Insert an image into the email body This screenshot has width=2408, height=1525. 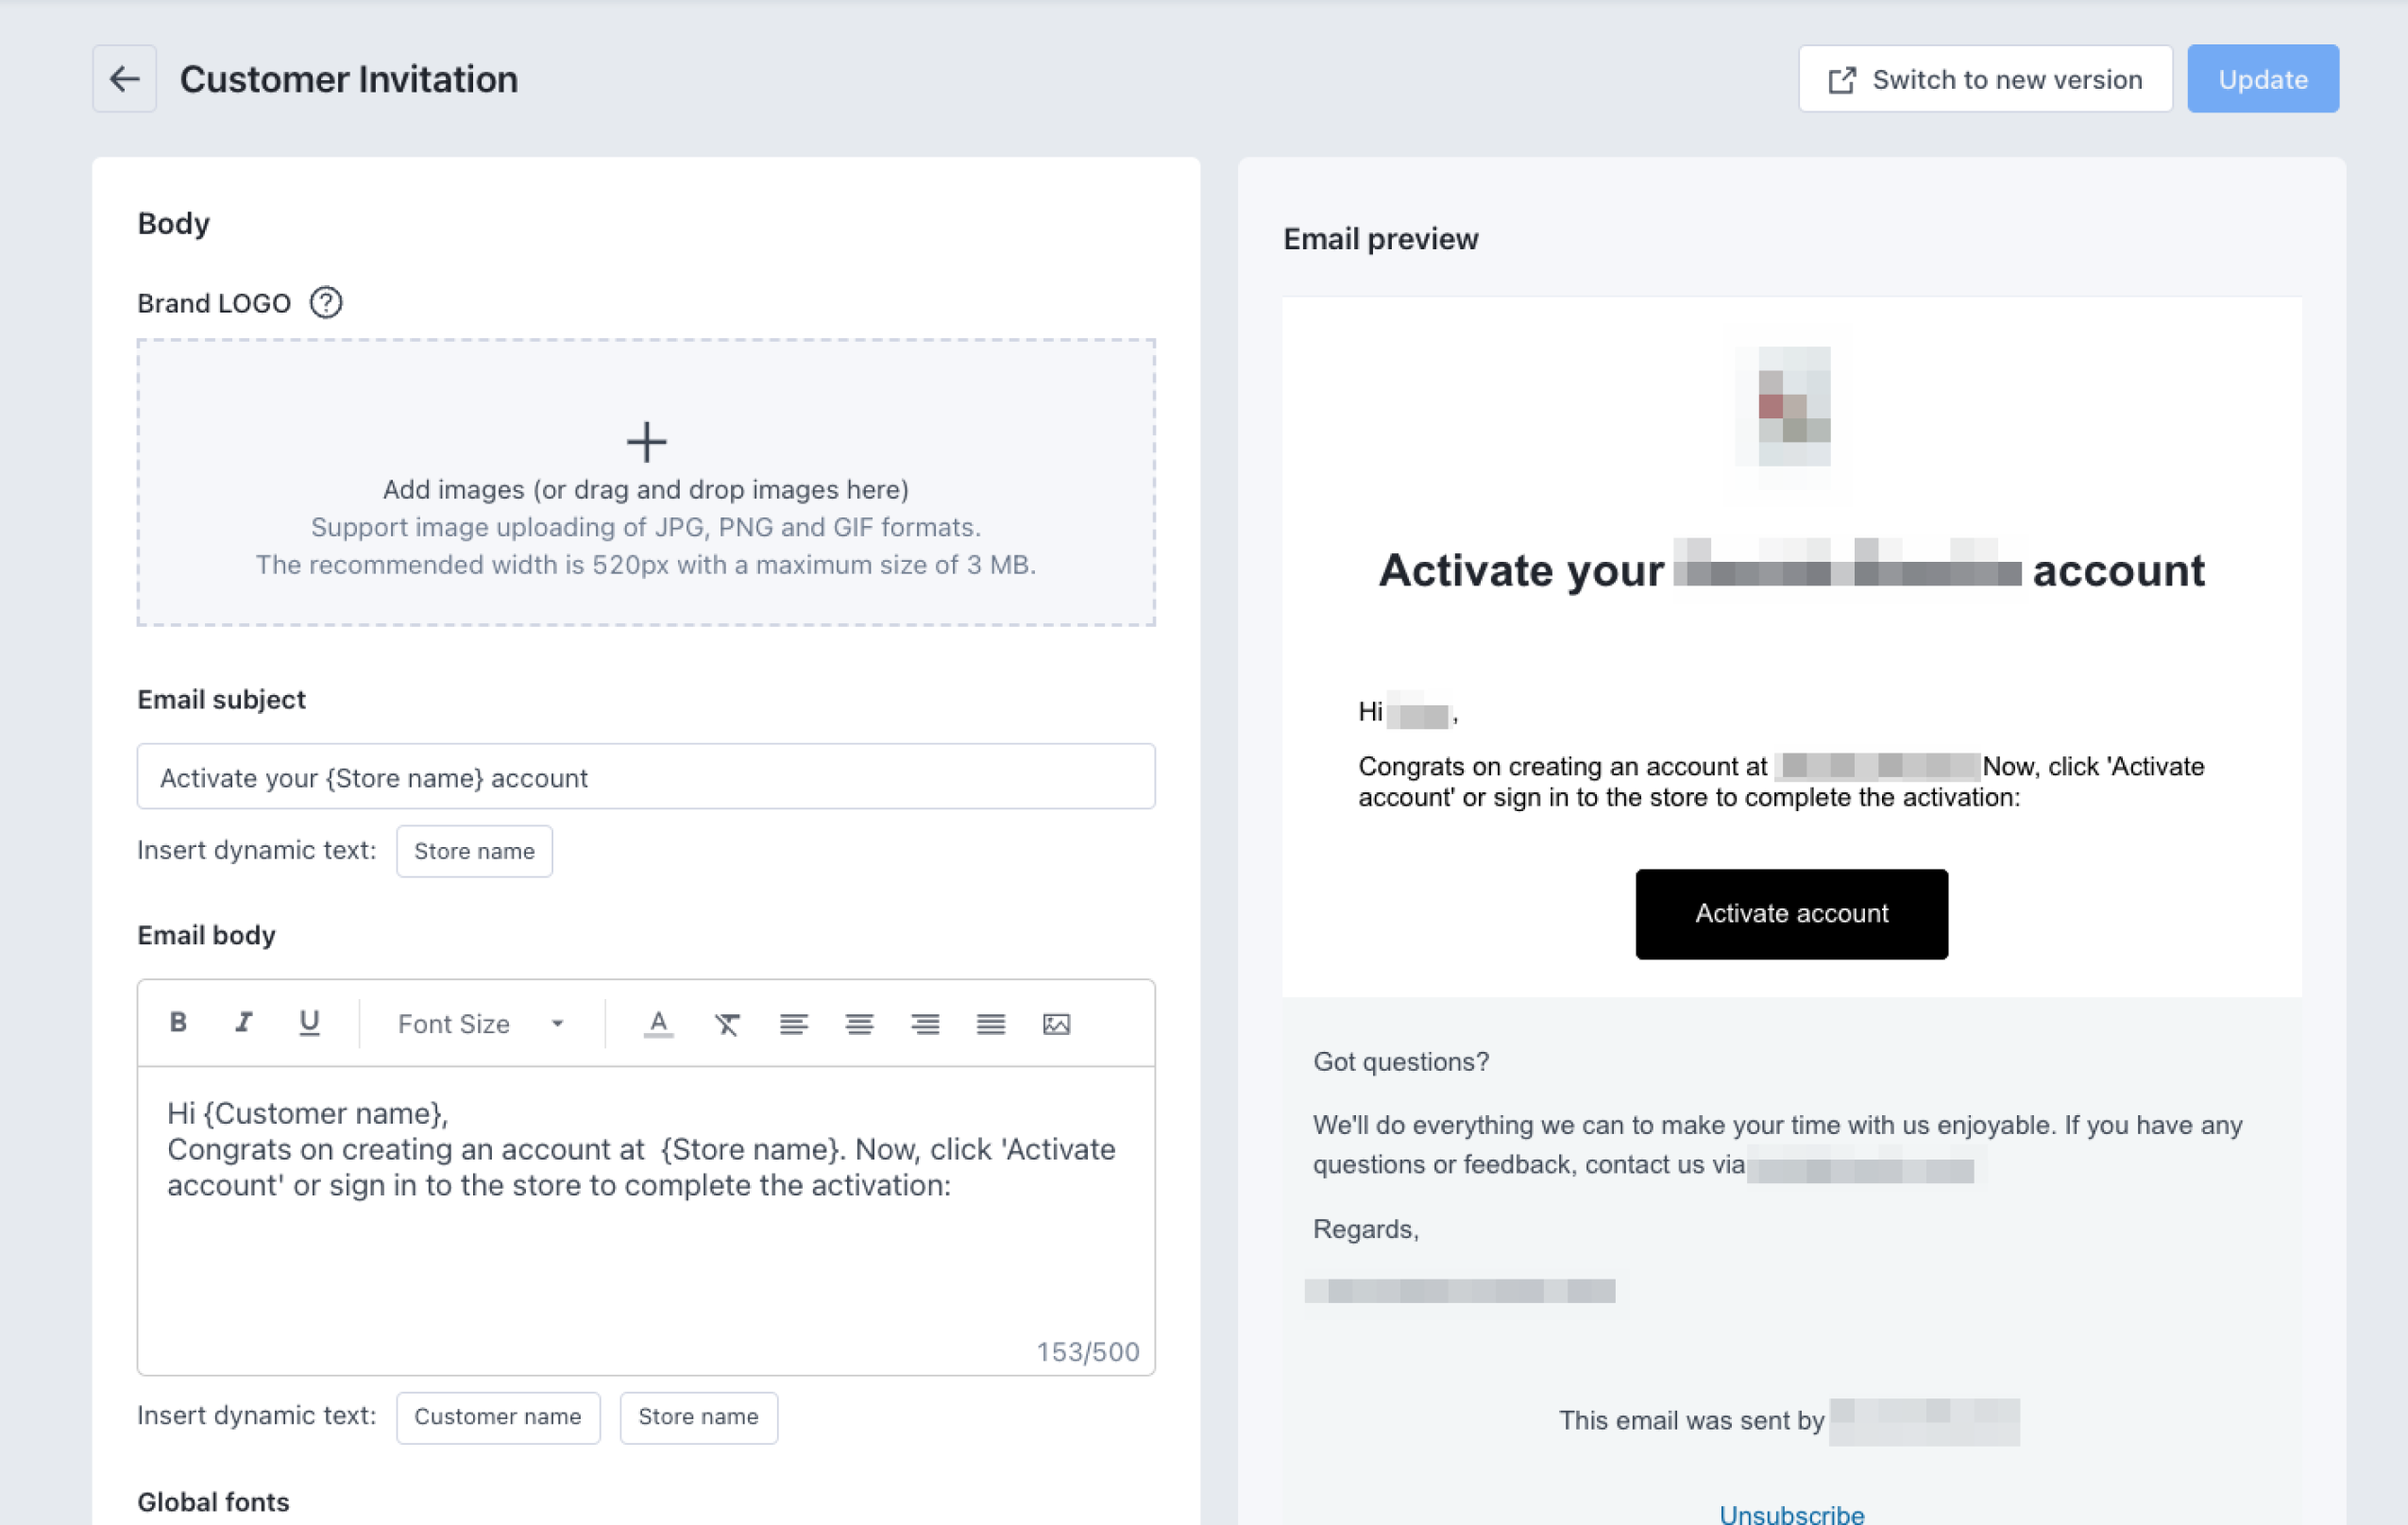click(1056, 1023)
